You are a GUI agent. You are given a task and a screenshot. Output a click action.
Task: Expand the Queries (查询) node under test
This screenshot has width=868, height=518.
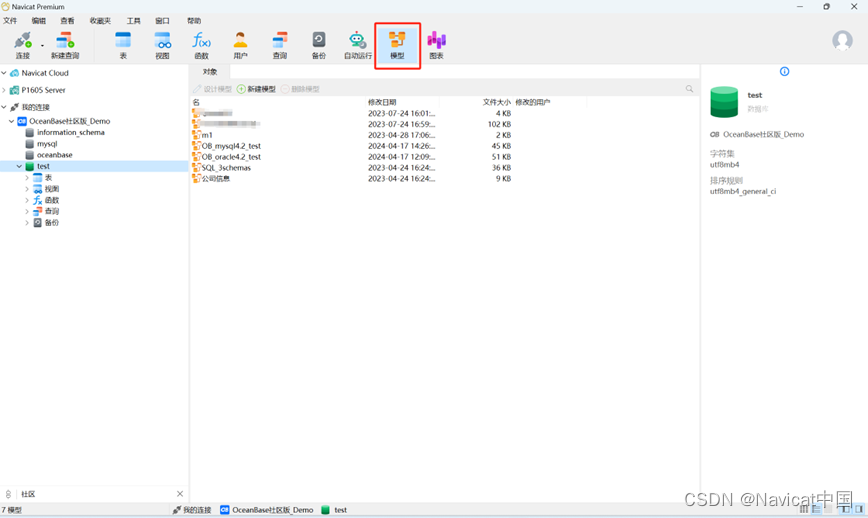[x=27, y=211]
